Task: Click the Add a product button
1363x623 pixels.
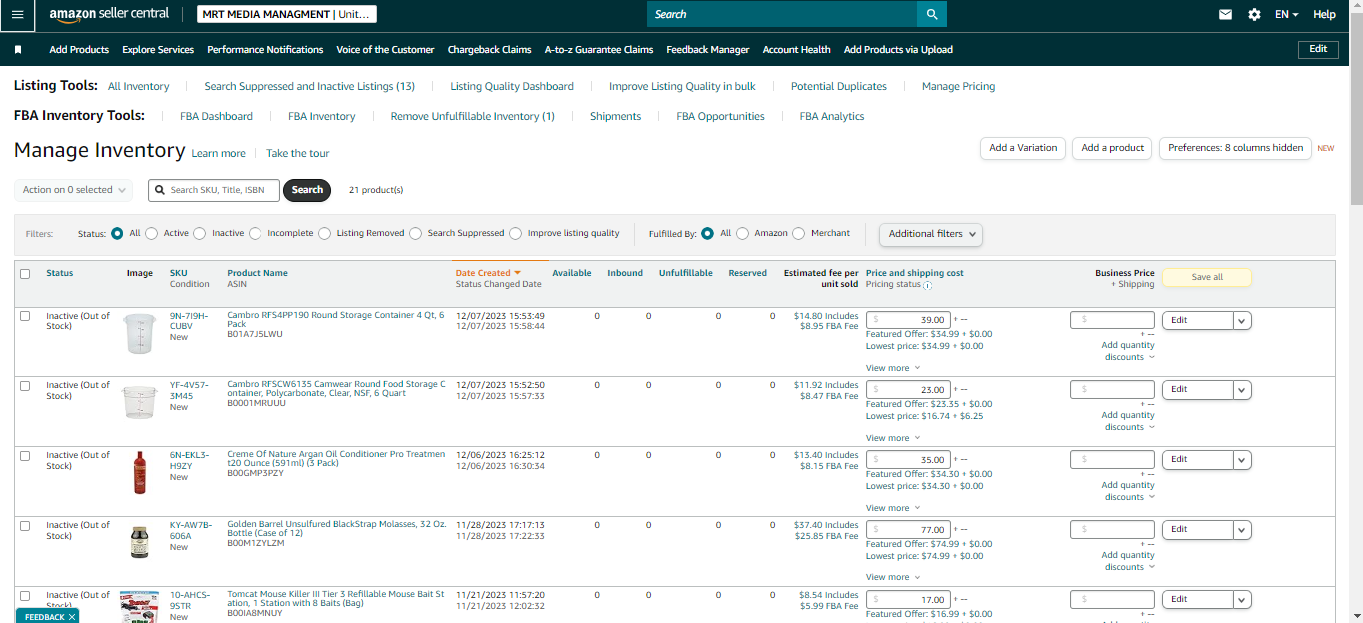Action: (x=1112, y=148)
